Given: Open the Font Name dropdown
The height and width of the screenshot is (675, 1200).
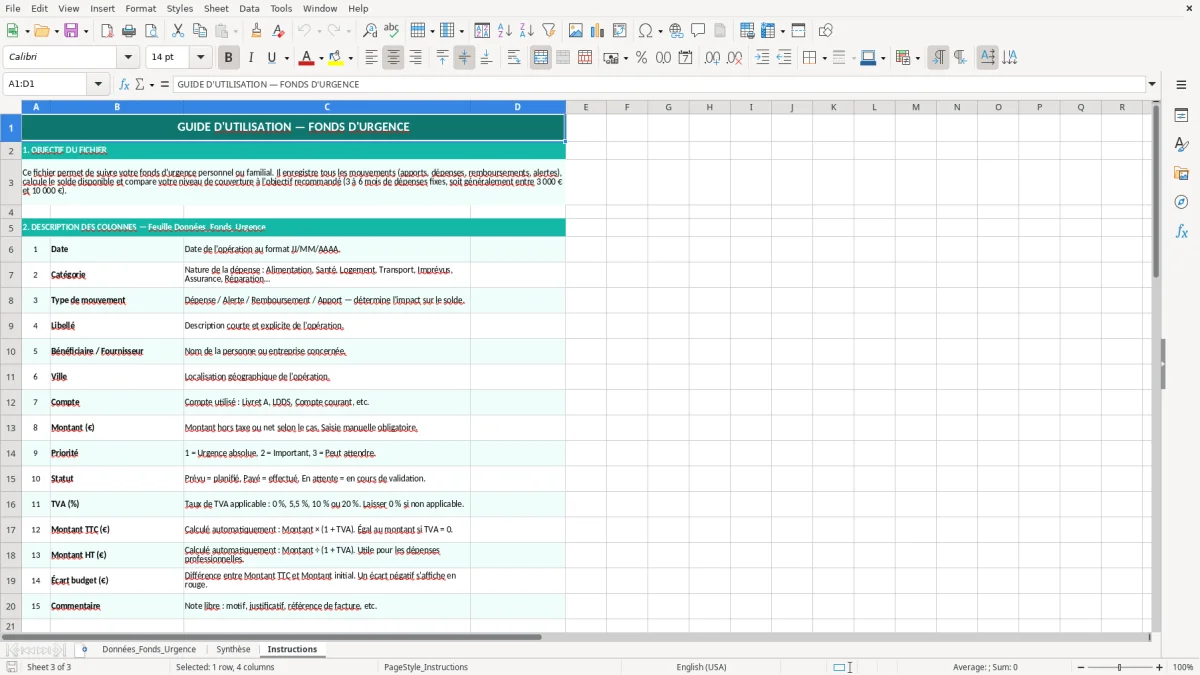Looking at the screenshot, I should [127, 58].
